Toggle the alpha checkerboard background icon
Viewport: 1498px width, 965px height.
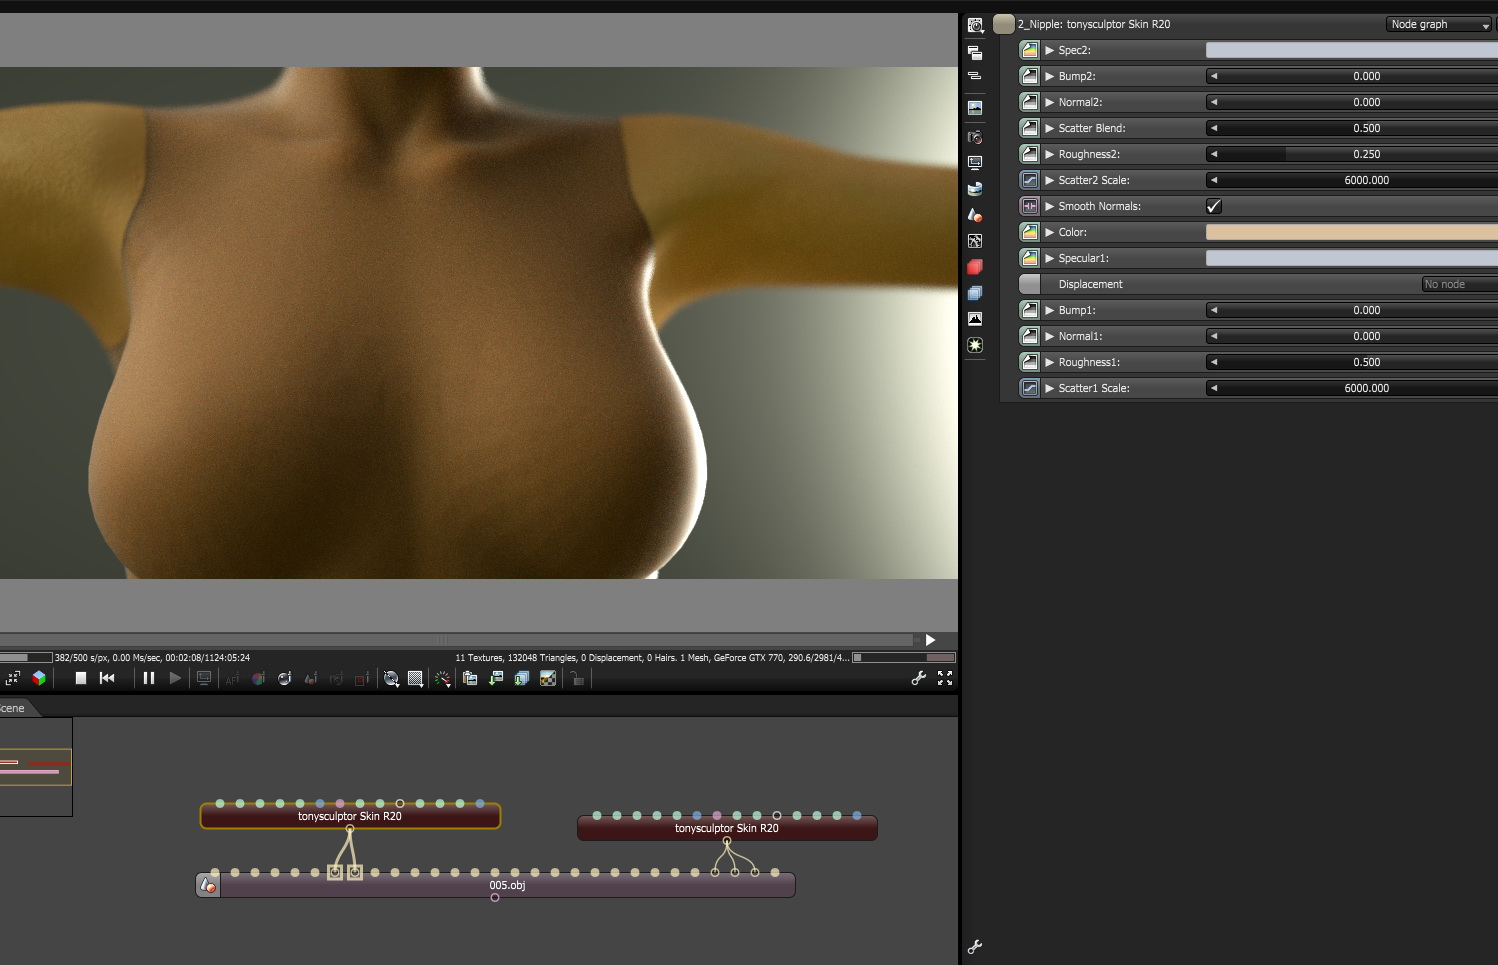point(548,679)
